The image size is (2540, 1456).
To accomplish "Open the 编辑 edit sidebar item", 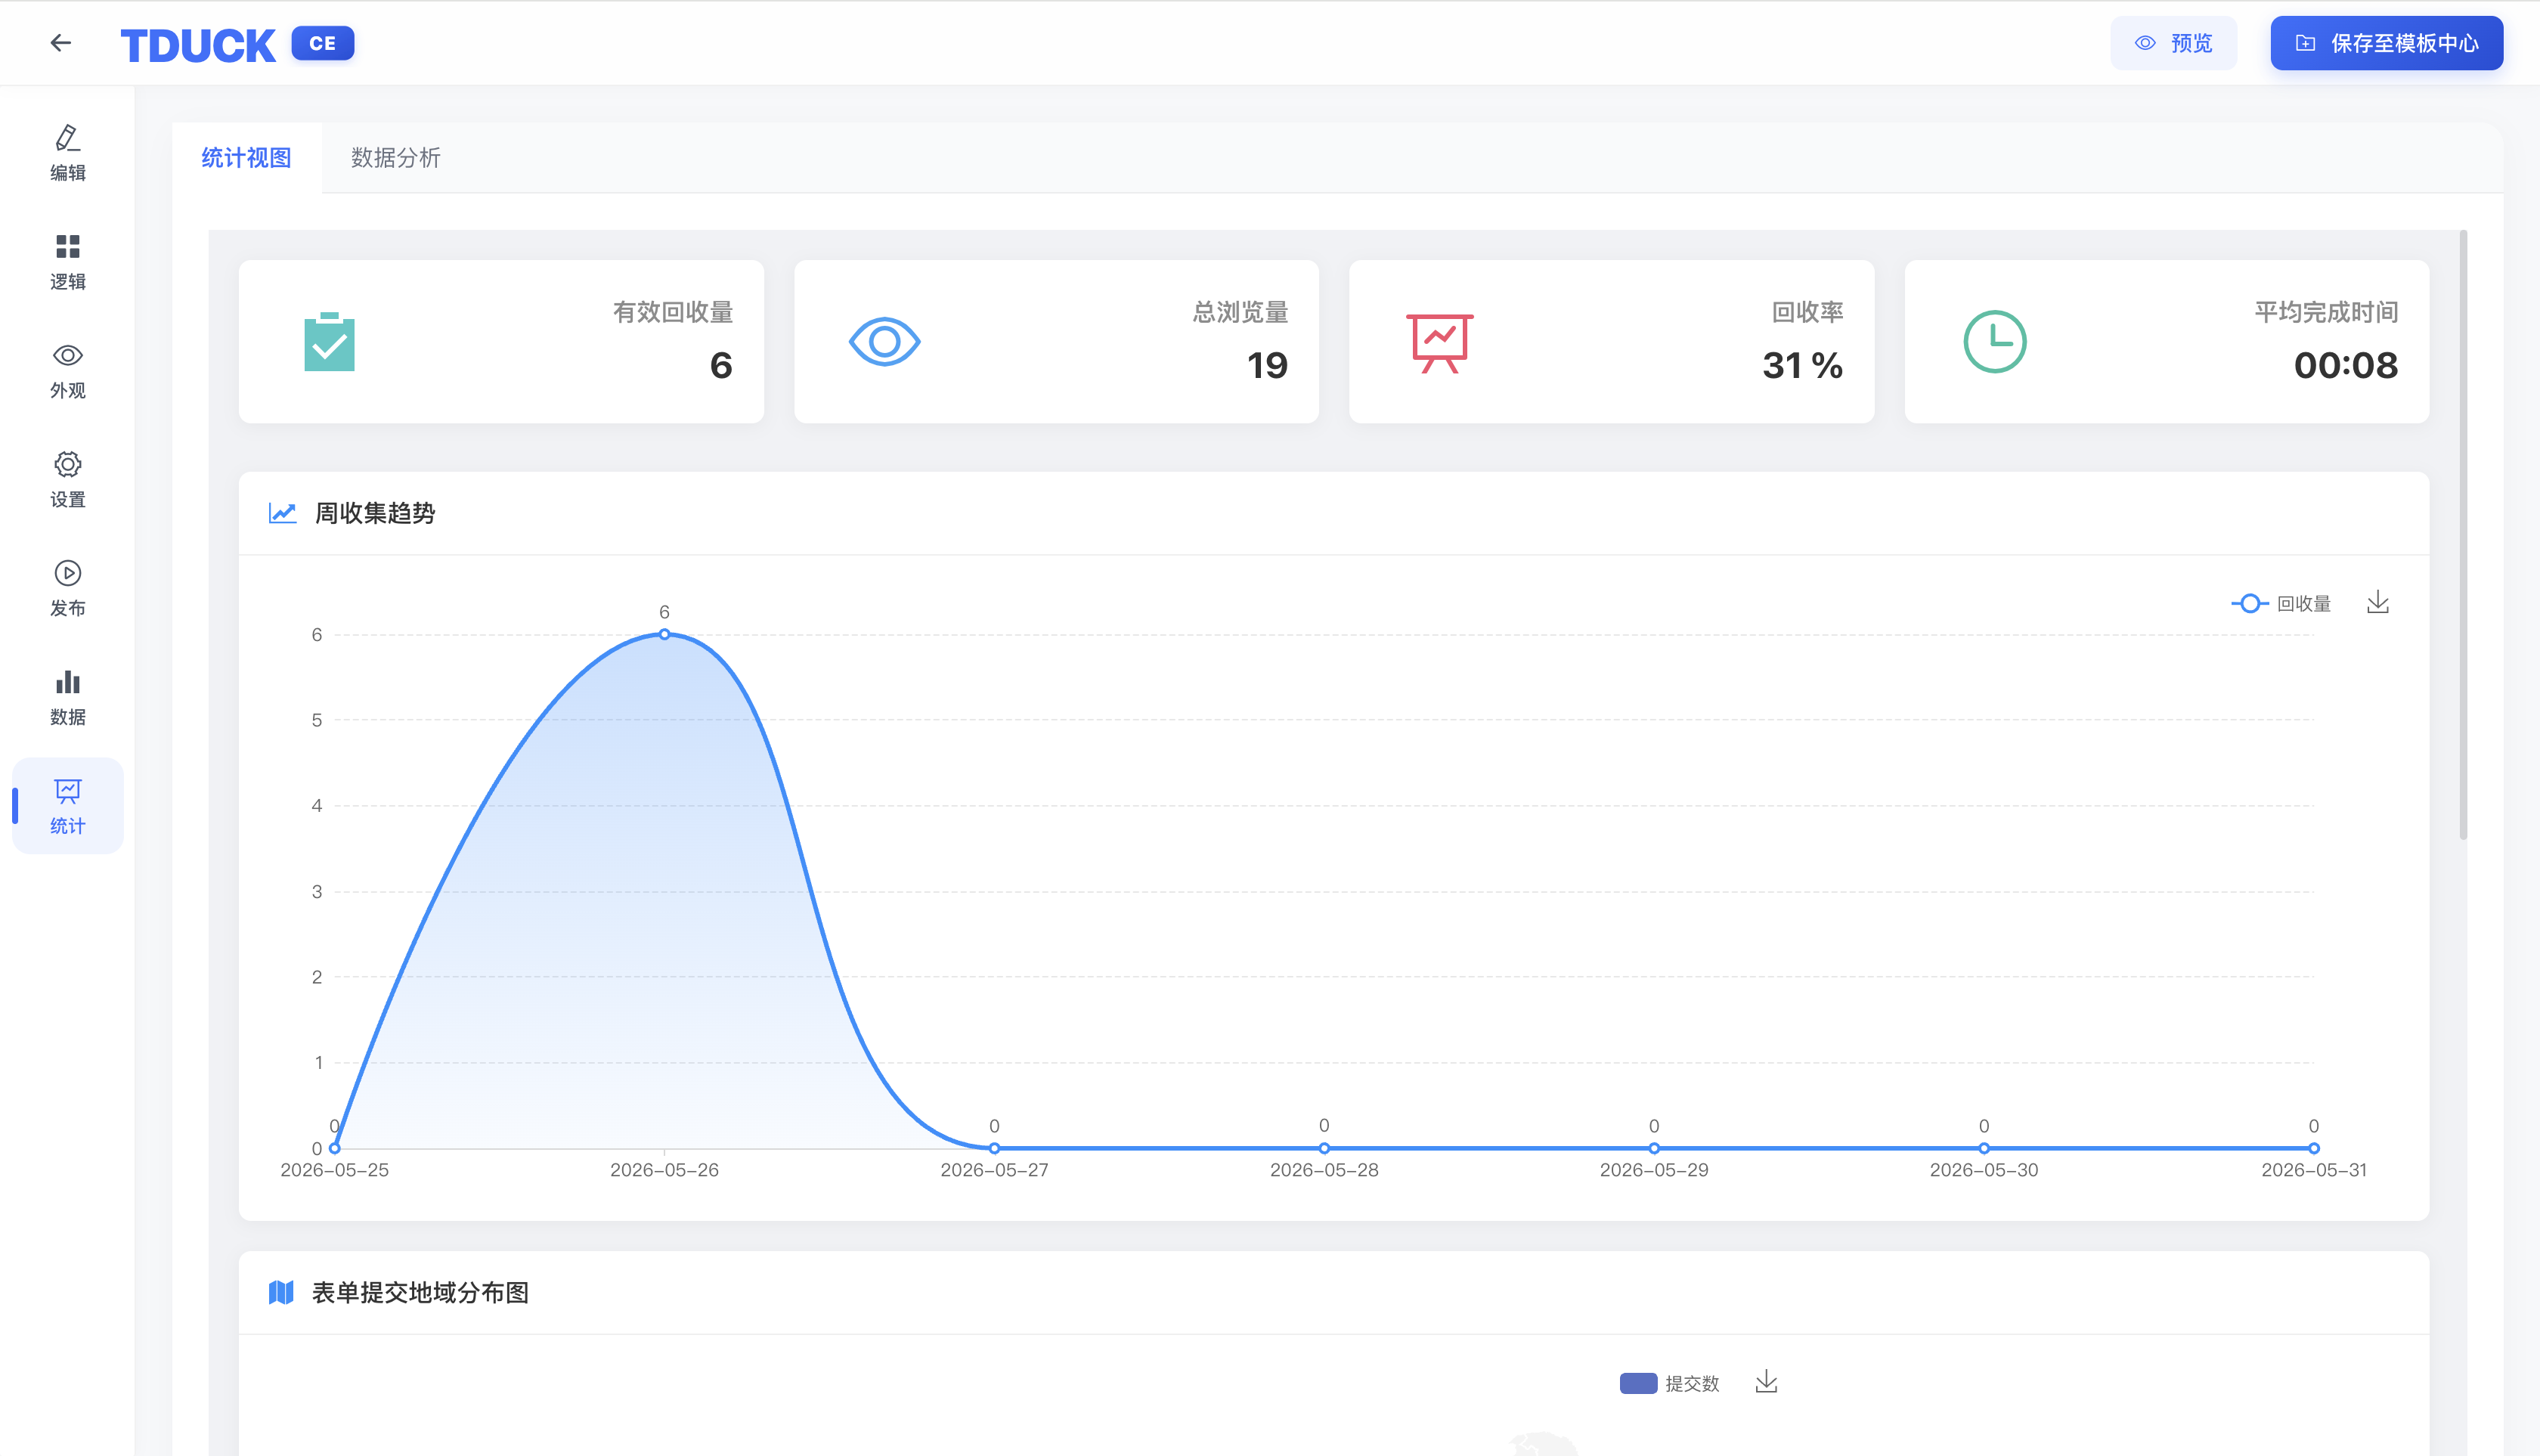I will click(x=68, y=153).
